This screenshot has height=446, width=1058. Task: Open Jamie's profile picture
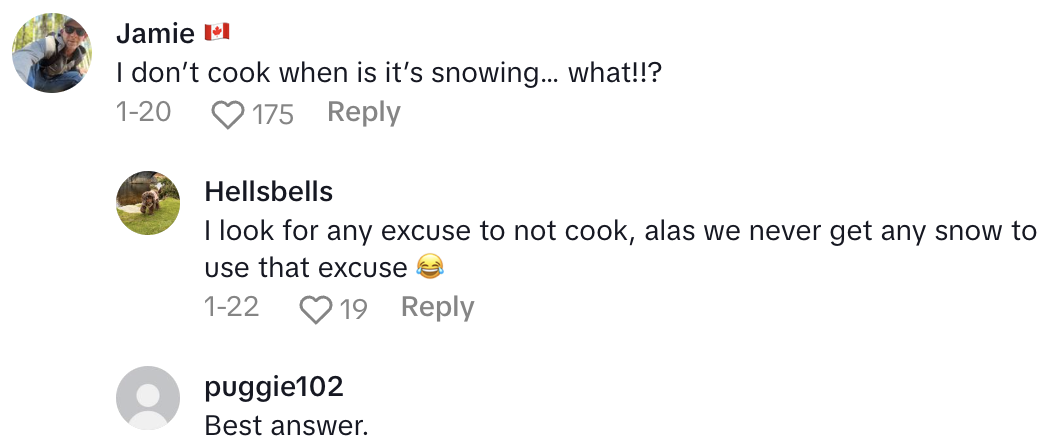(53, 53)
